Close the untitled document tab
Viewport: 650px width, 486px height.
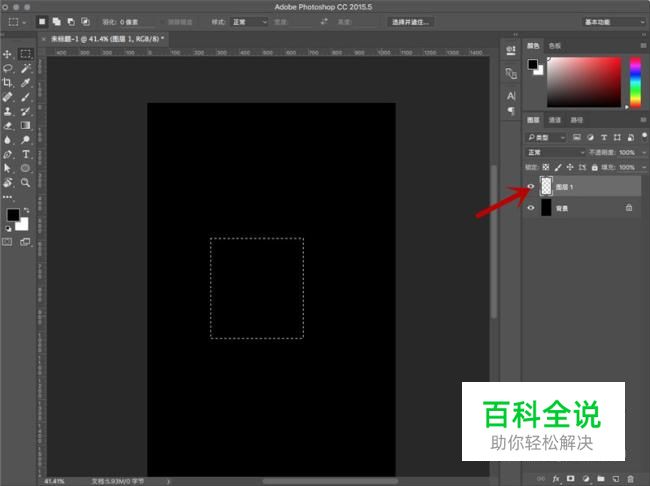click(x=44, y=39)
